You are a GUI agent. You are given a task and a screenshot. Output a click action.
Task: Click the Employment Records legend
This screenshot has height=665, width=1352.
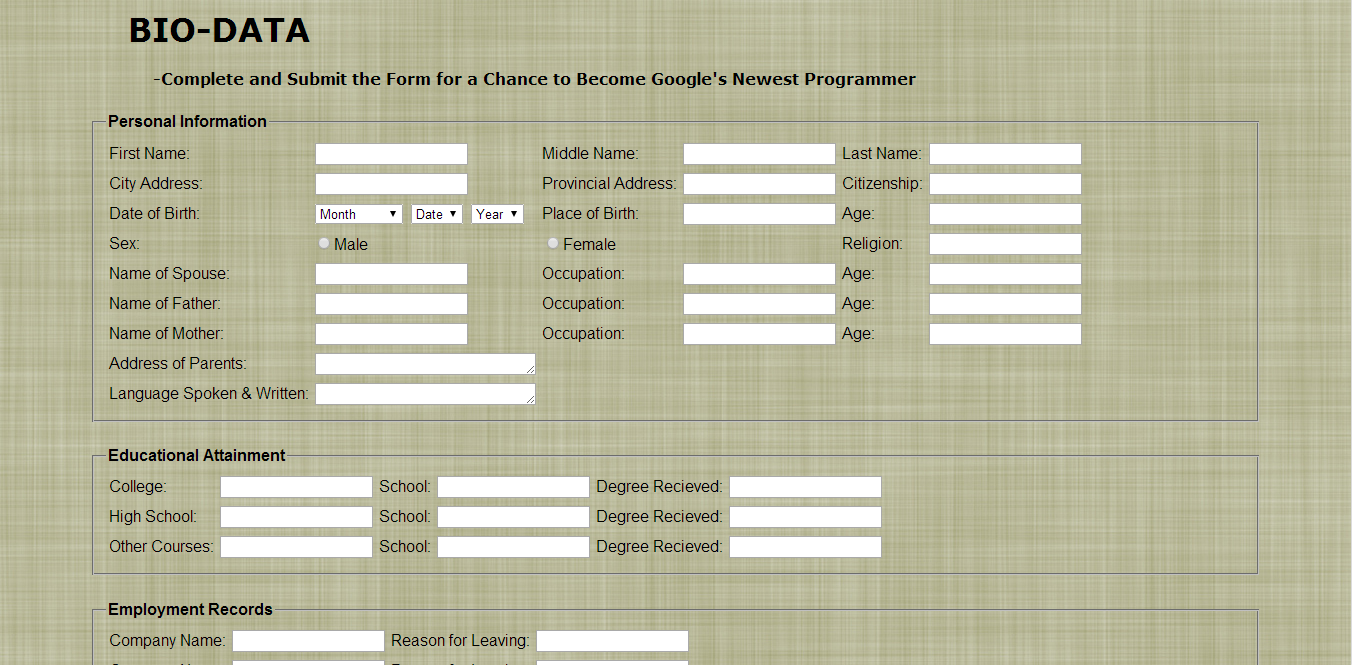190,609
